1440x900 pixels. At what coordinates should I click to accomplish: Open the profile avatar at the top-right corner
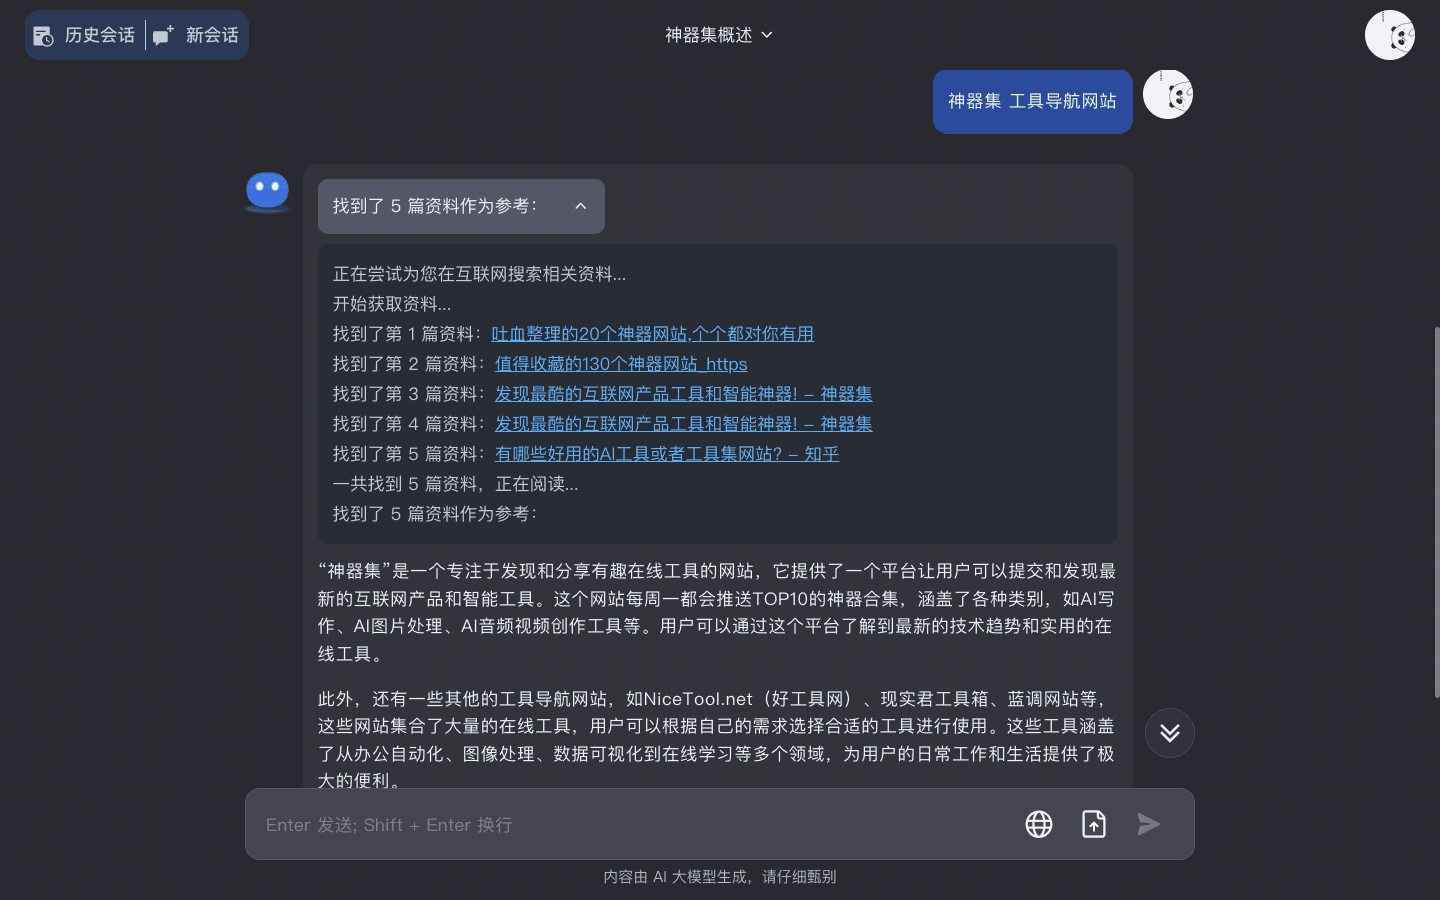(x=1390, y=35)
